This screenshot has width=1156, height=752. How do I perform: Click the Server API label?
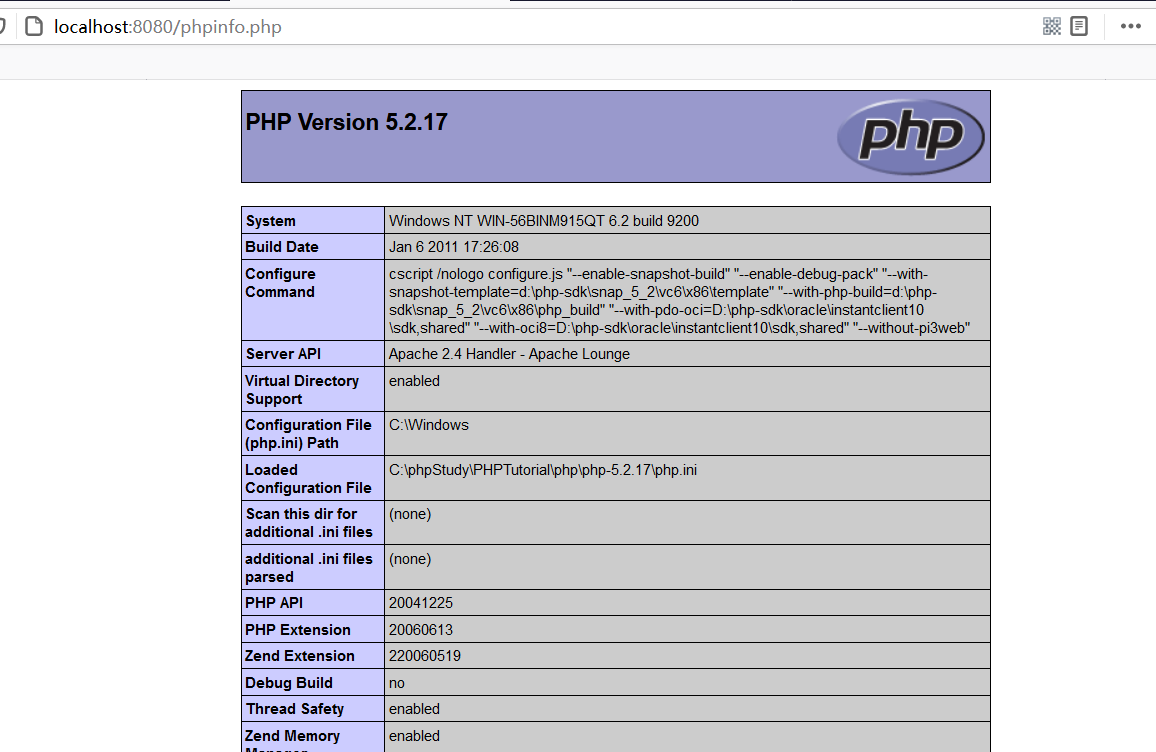(x=283, y=354)
